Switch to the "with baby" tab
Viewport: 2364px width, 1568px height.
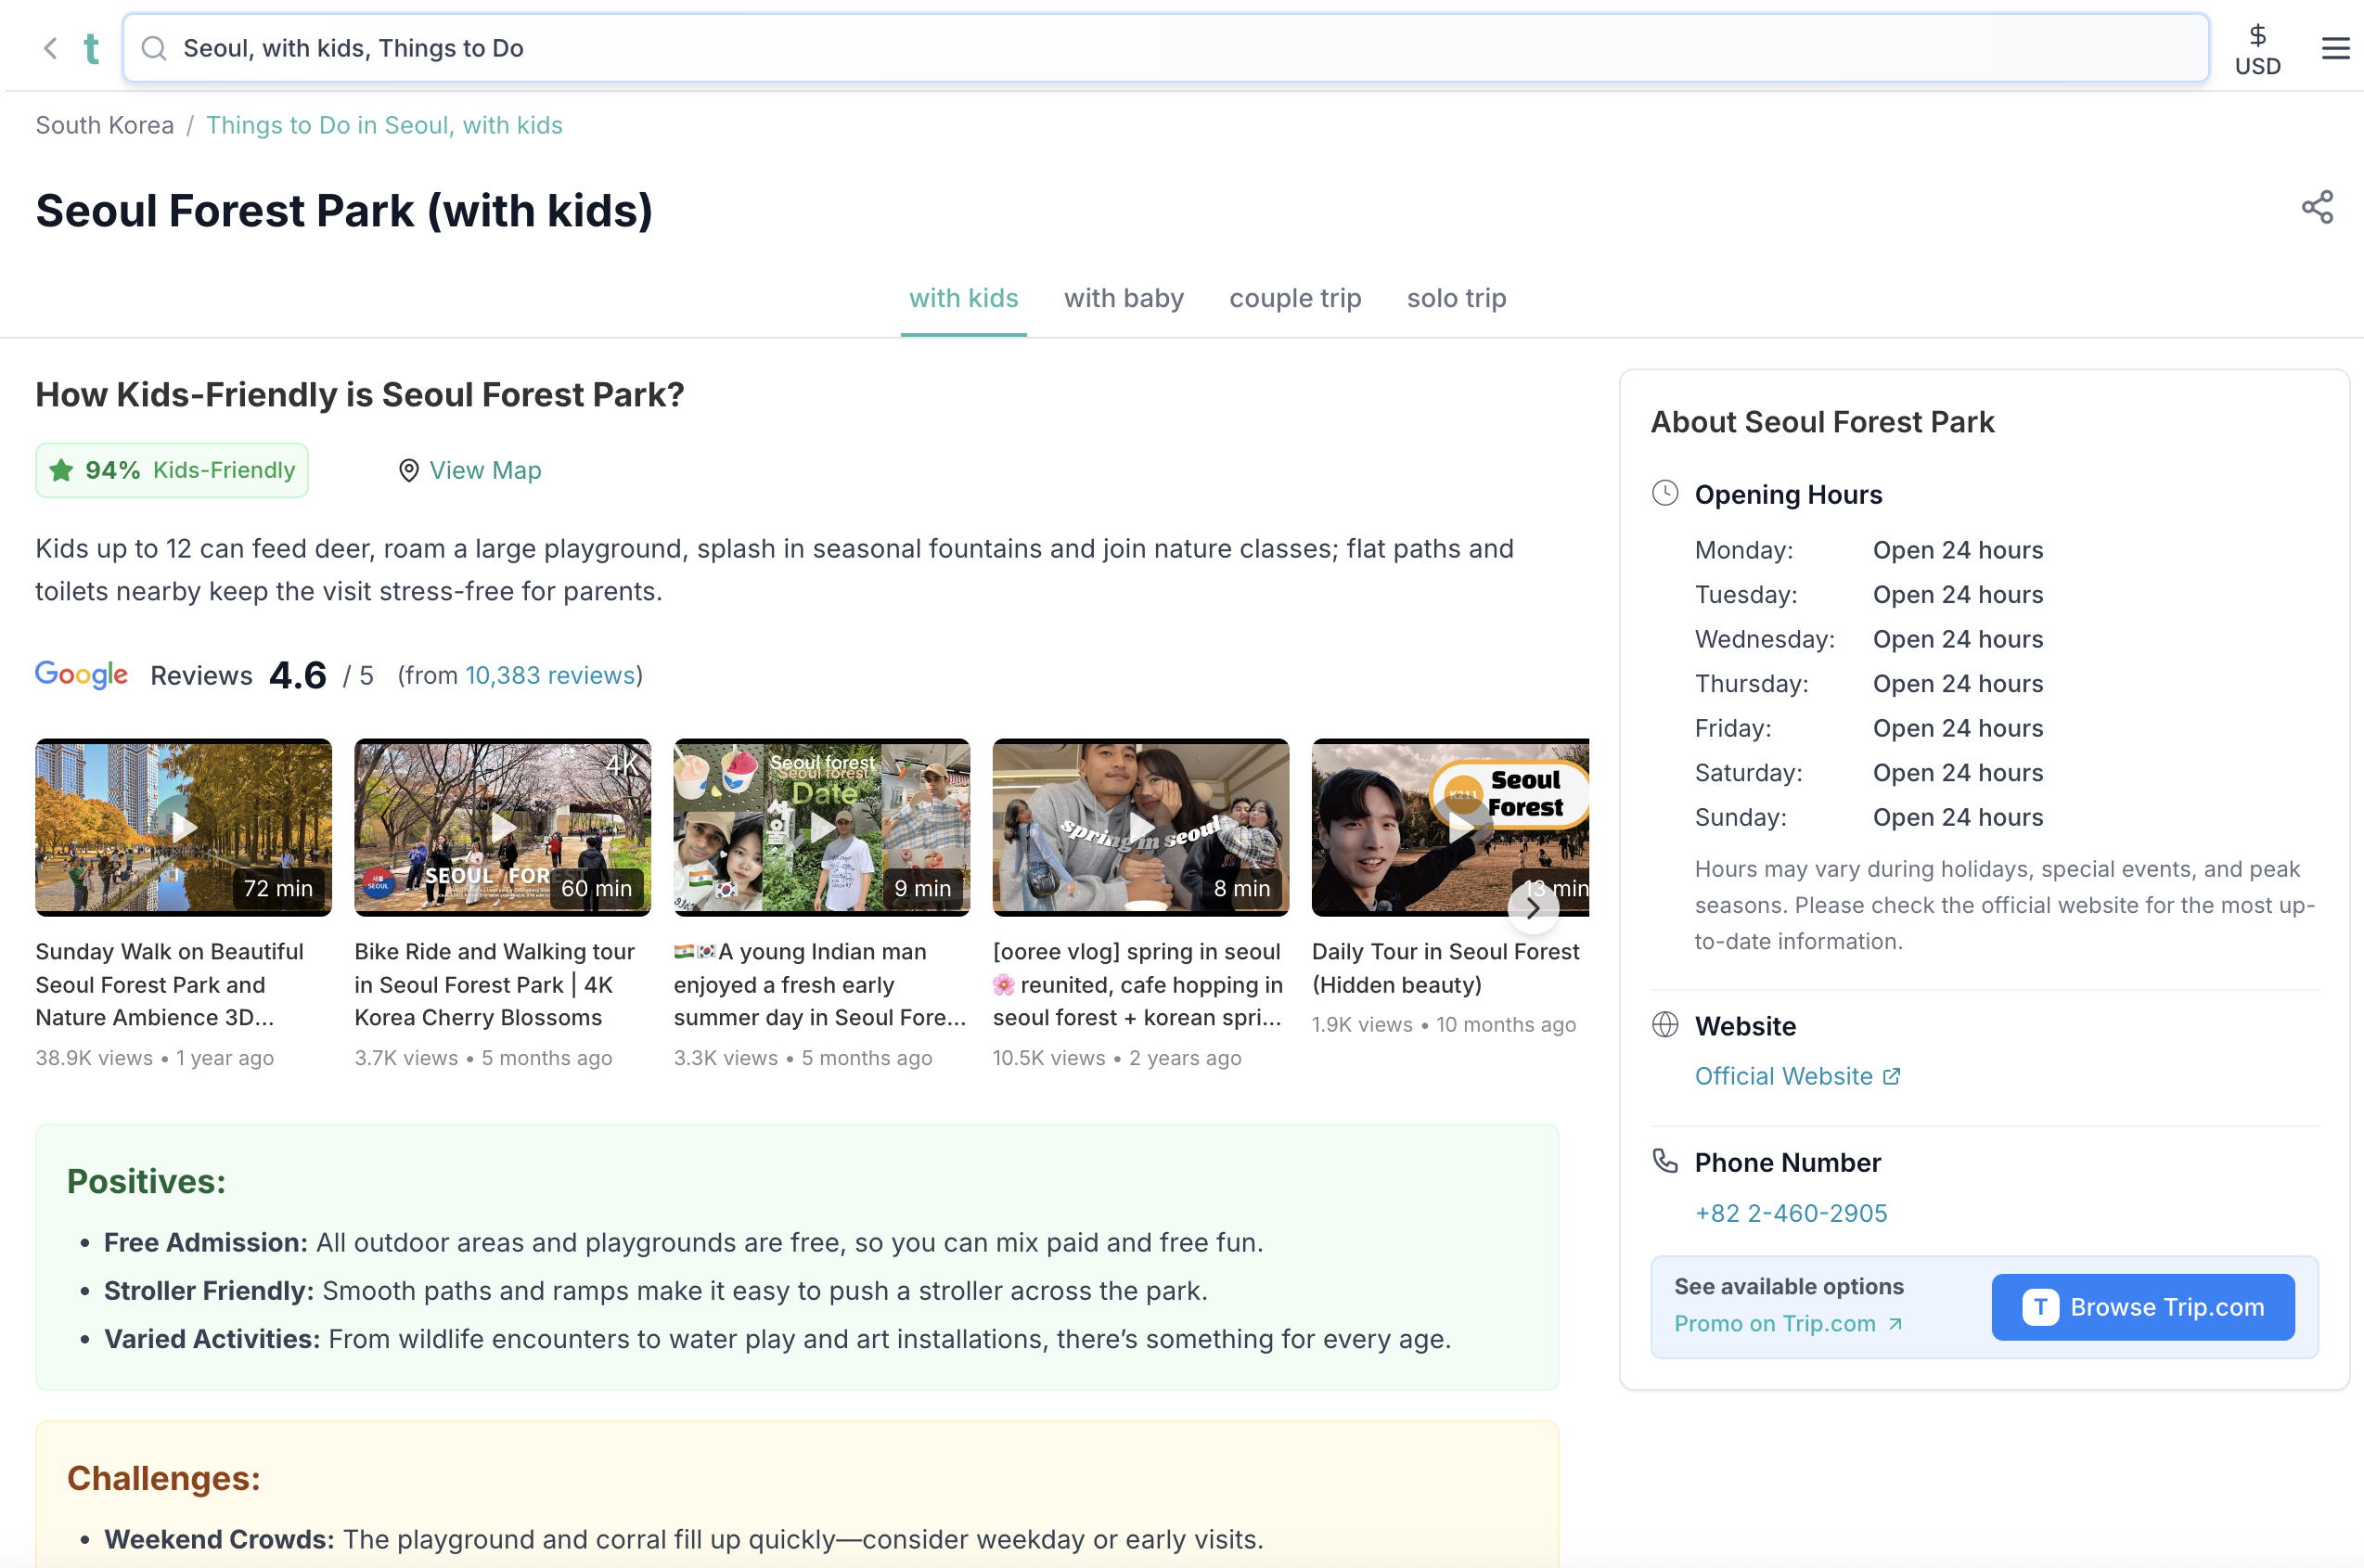(1123, 298)
